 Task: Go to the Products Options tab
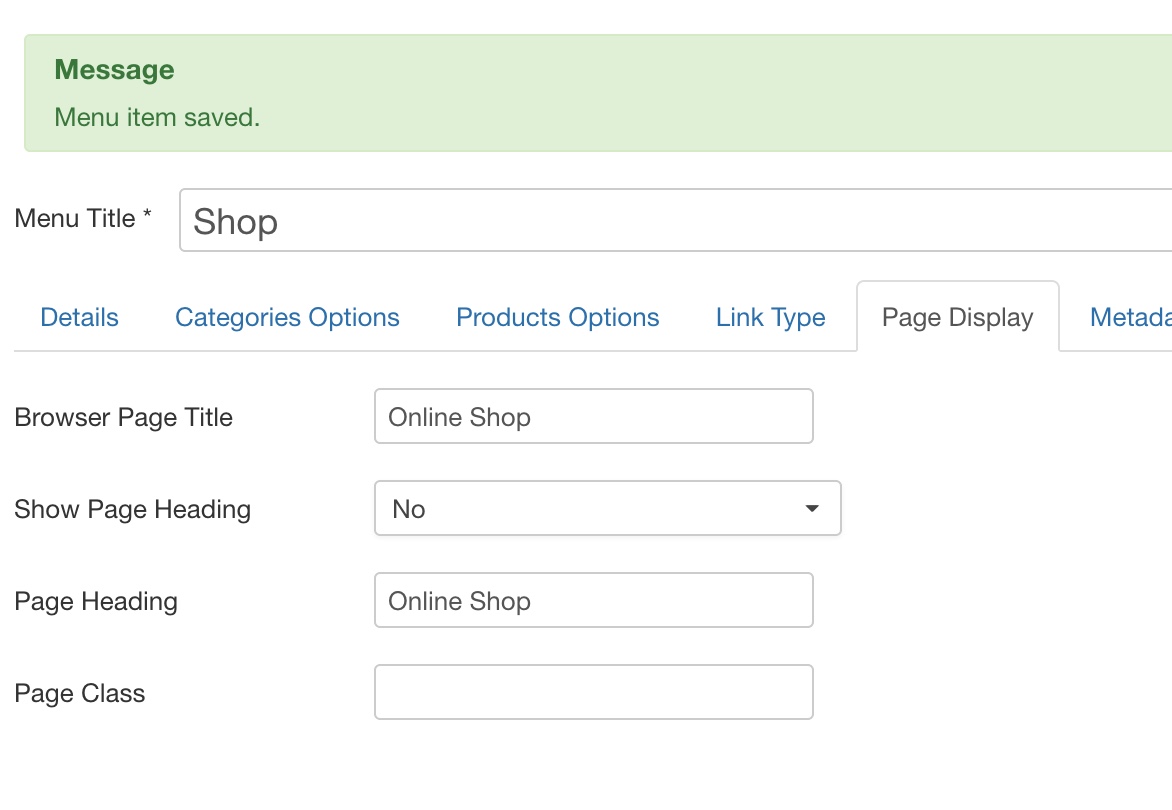pyautogui.click(x=557, y=318)
